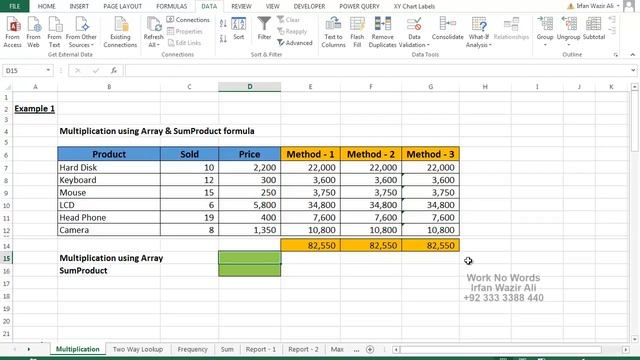Screen dimensions: 640x360
Task: Click Text to Columns
Action: [333, 32]
